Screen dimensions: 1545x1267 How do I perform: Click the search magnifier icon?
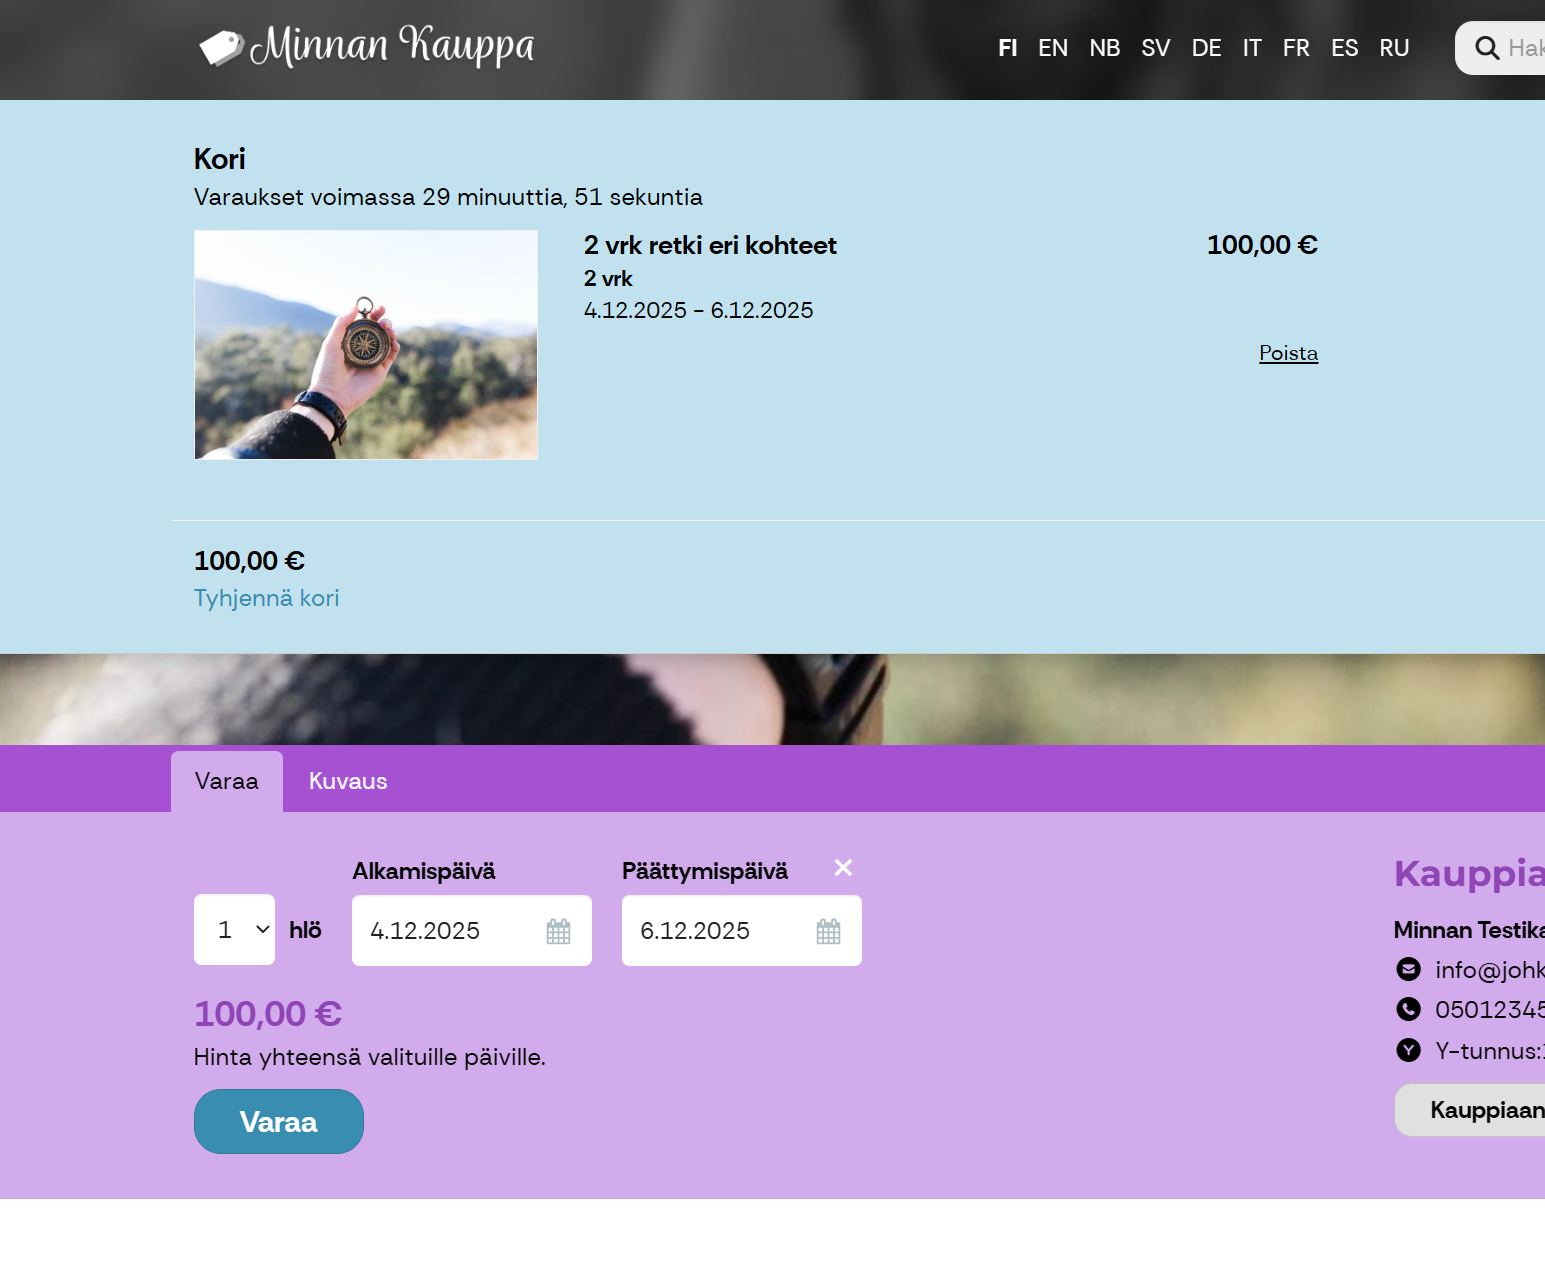(x=1487, y=48)
